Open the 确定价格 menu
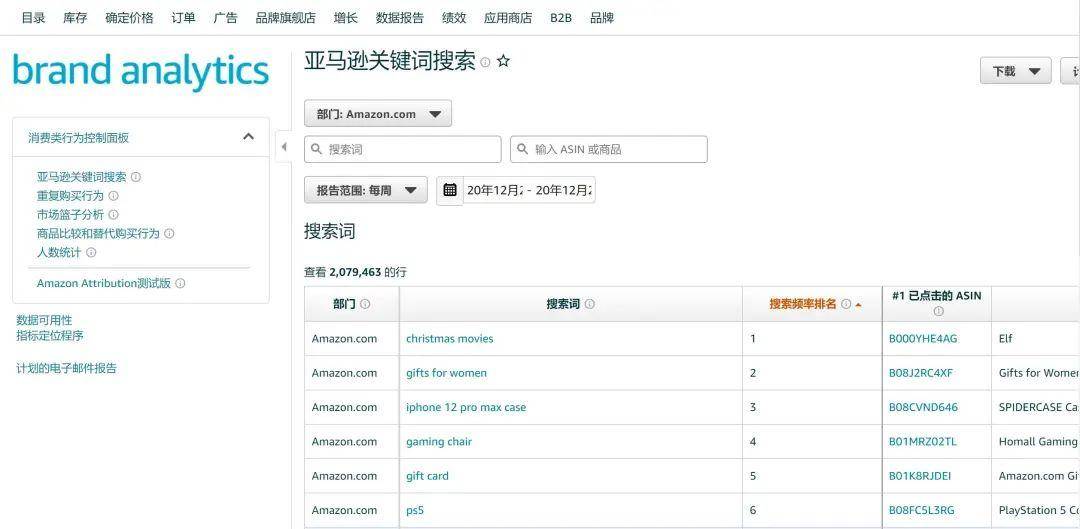Screen dimensions: 1080x529 [x=129, y=18]
